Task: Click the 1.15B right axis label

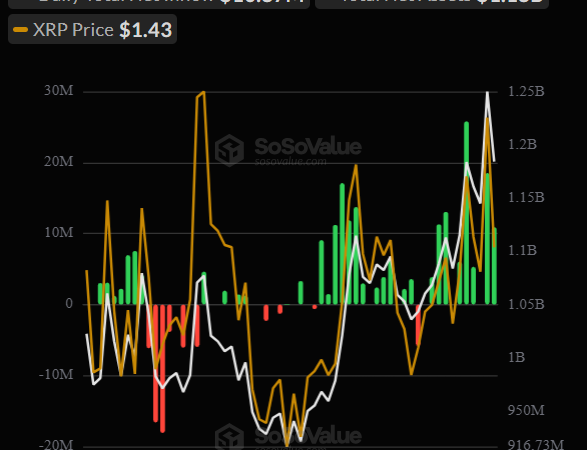Action: pyautogui.click(x=526, y=197)
